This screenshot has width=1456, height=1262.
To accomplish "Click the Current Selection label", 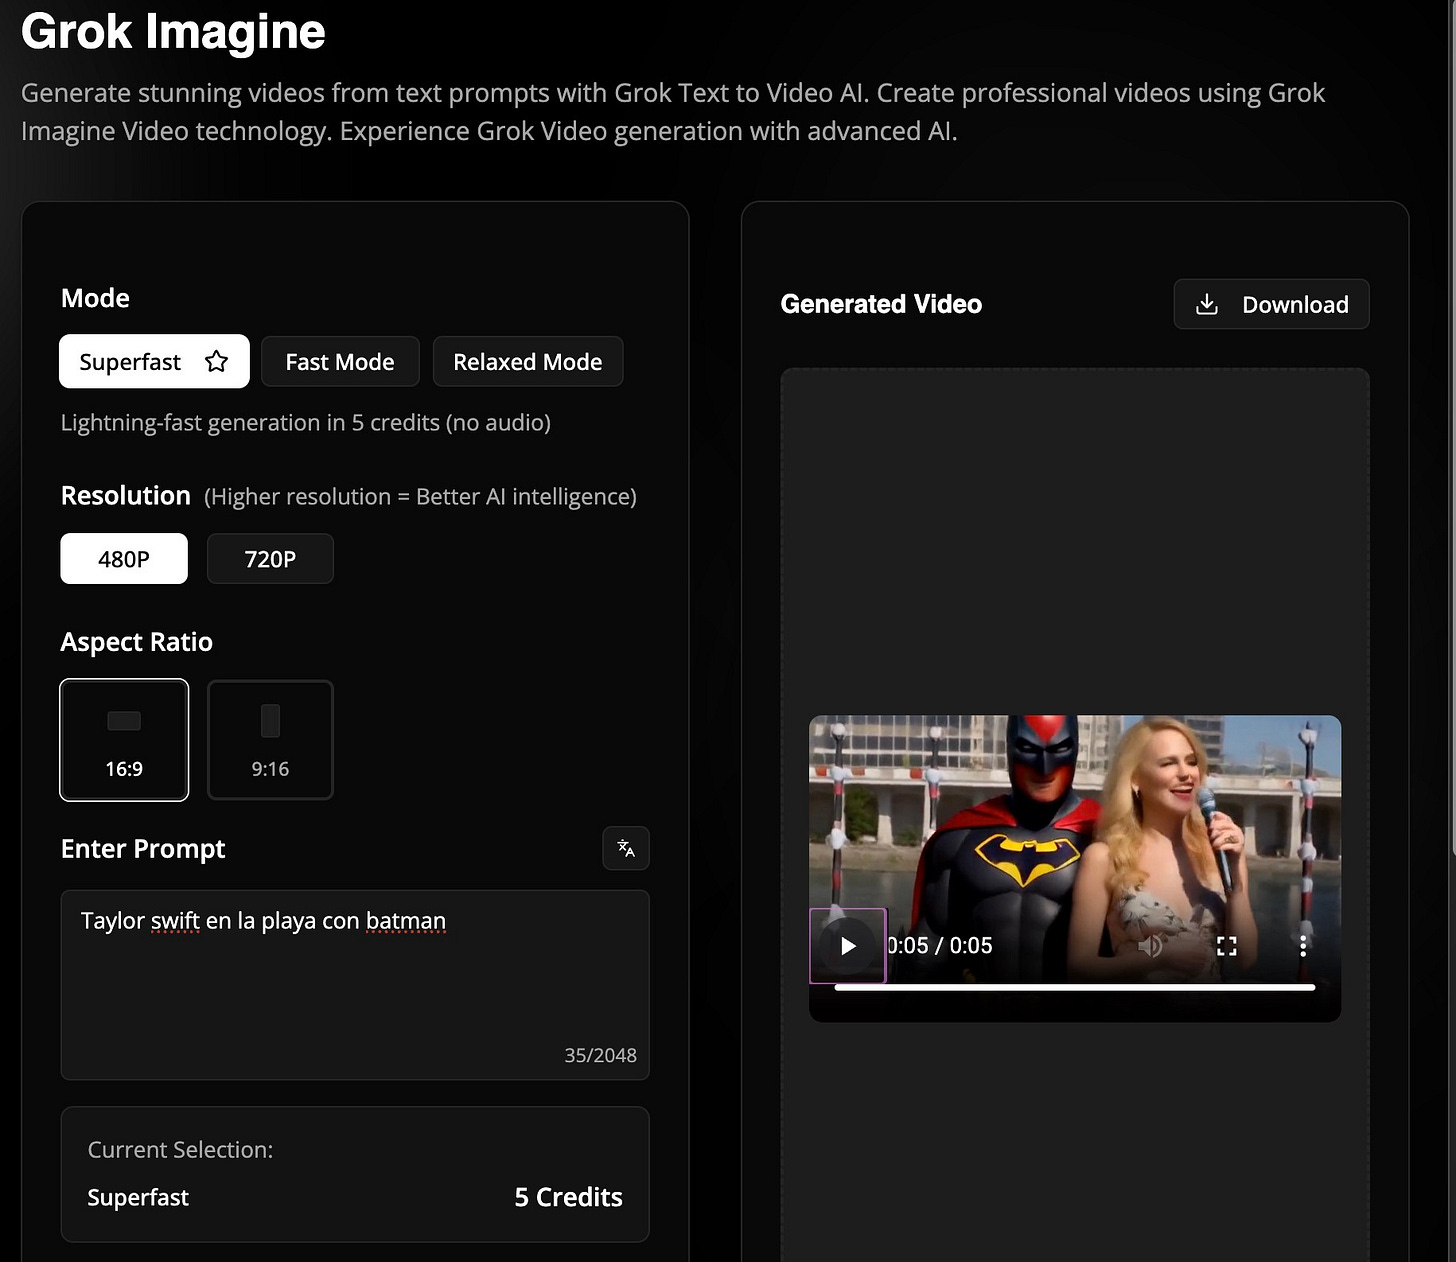I will pos(180,1150).
